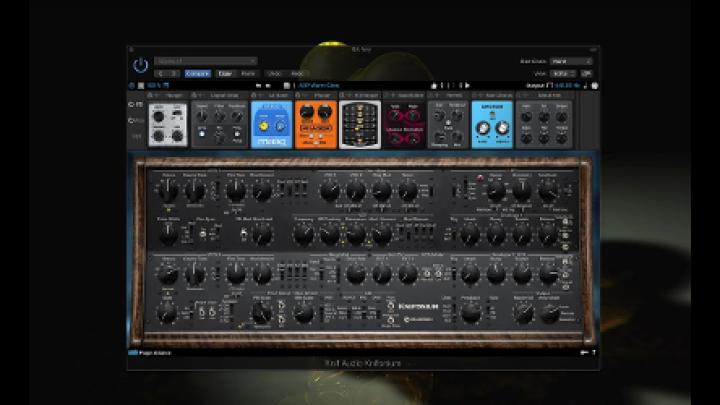Click the Ring Mod mixer knob
This screenshot has width=720, height=405.
coord(381,191)
